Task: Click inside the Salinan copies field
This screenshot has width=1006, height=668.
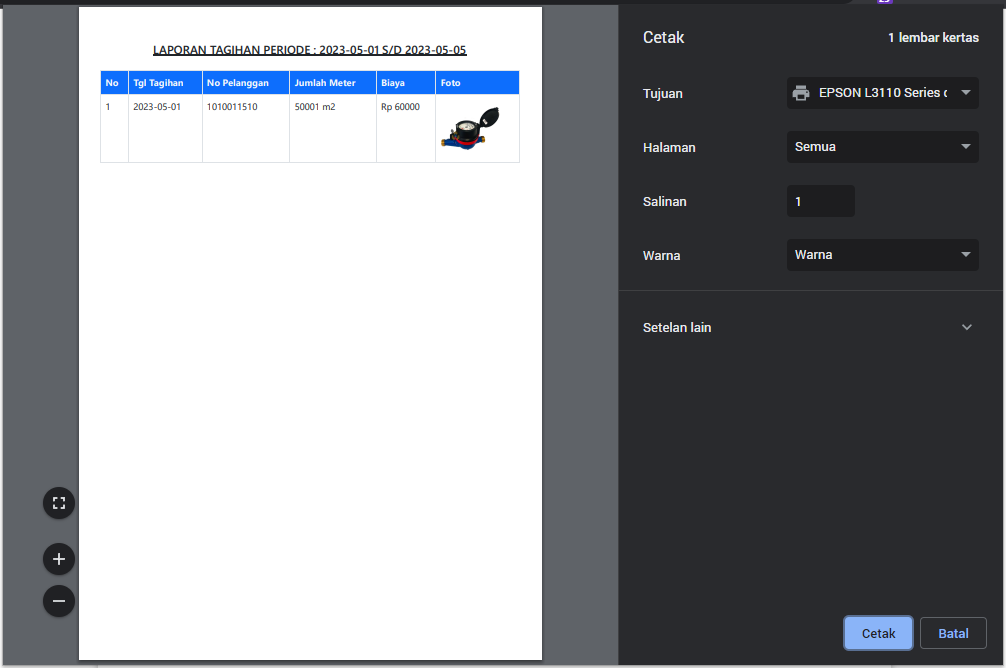Action: [820, 201]
